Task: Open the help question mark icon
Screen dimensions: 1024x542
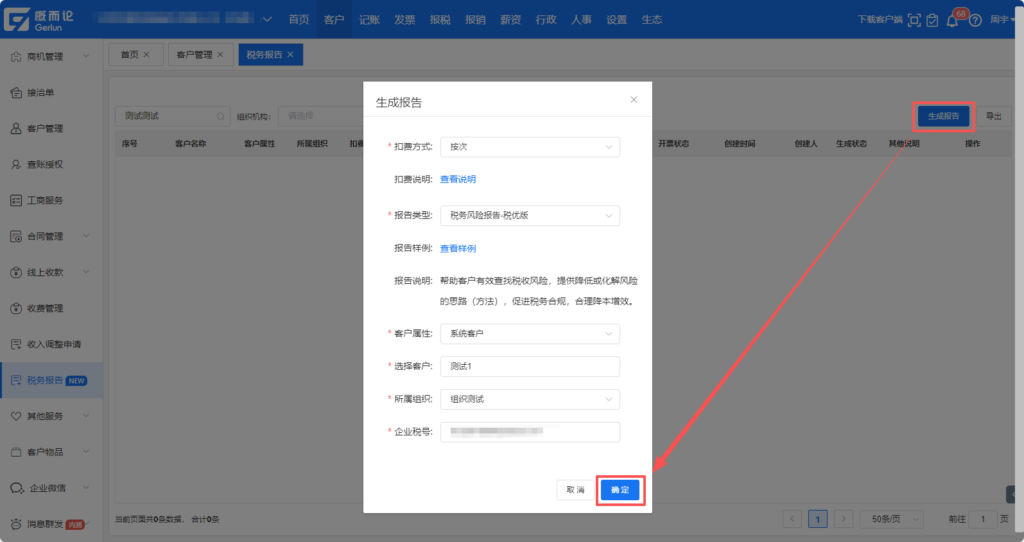Action: click(x=975, y=20)
